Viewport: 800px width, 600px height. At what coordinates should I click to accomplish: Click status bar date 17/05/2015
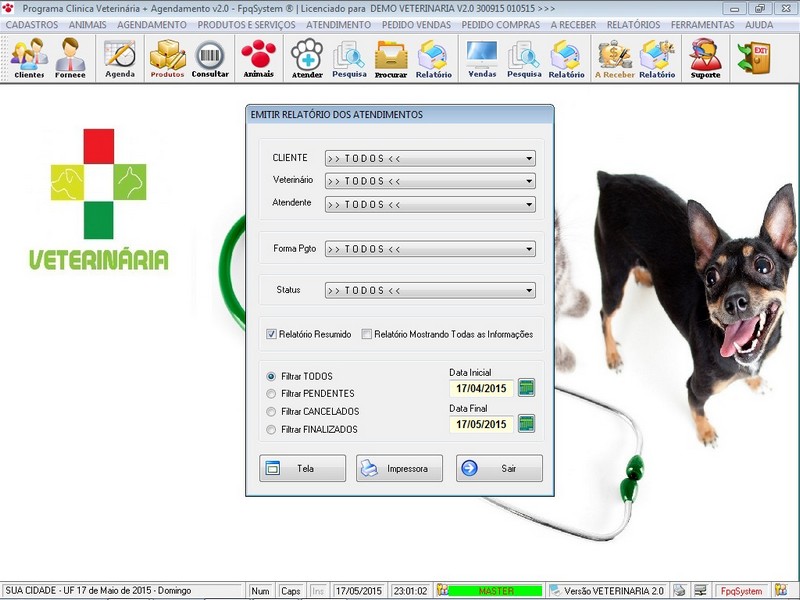359,591
